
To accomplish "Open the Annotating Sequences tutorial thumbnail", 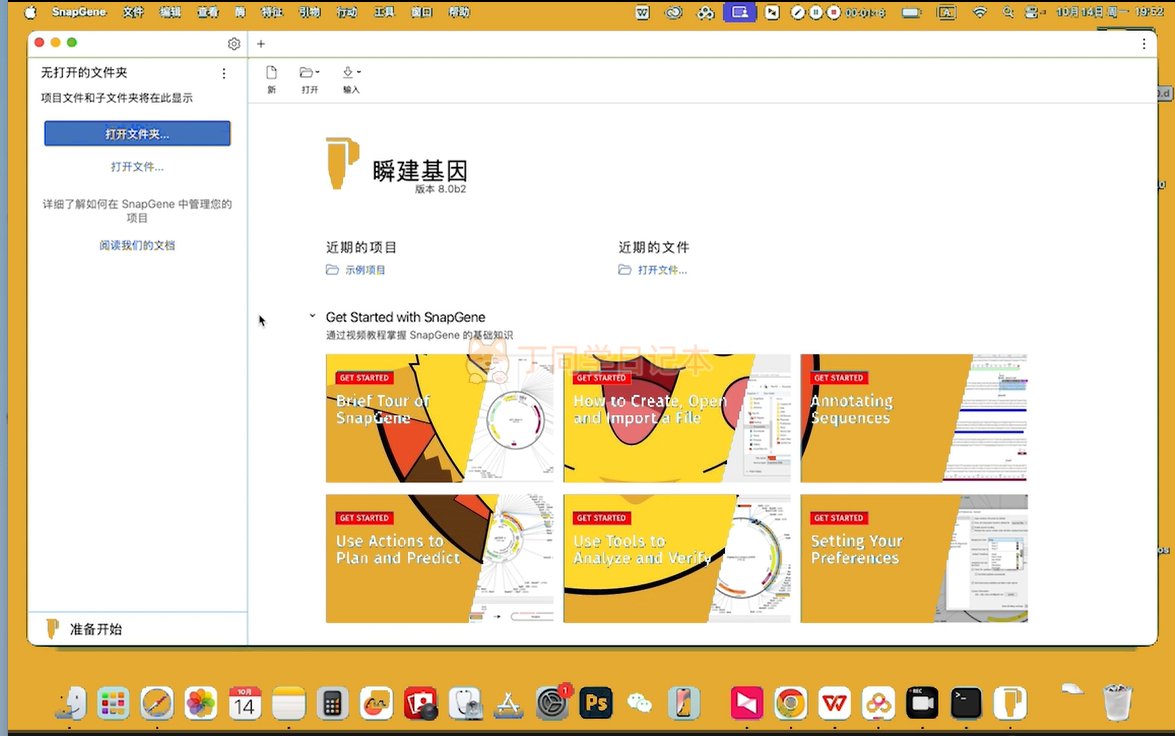I will (x=913, y=418).
